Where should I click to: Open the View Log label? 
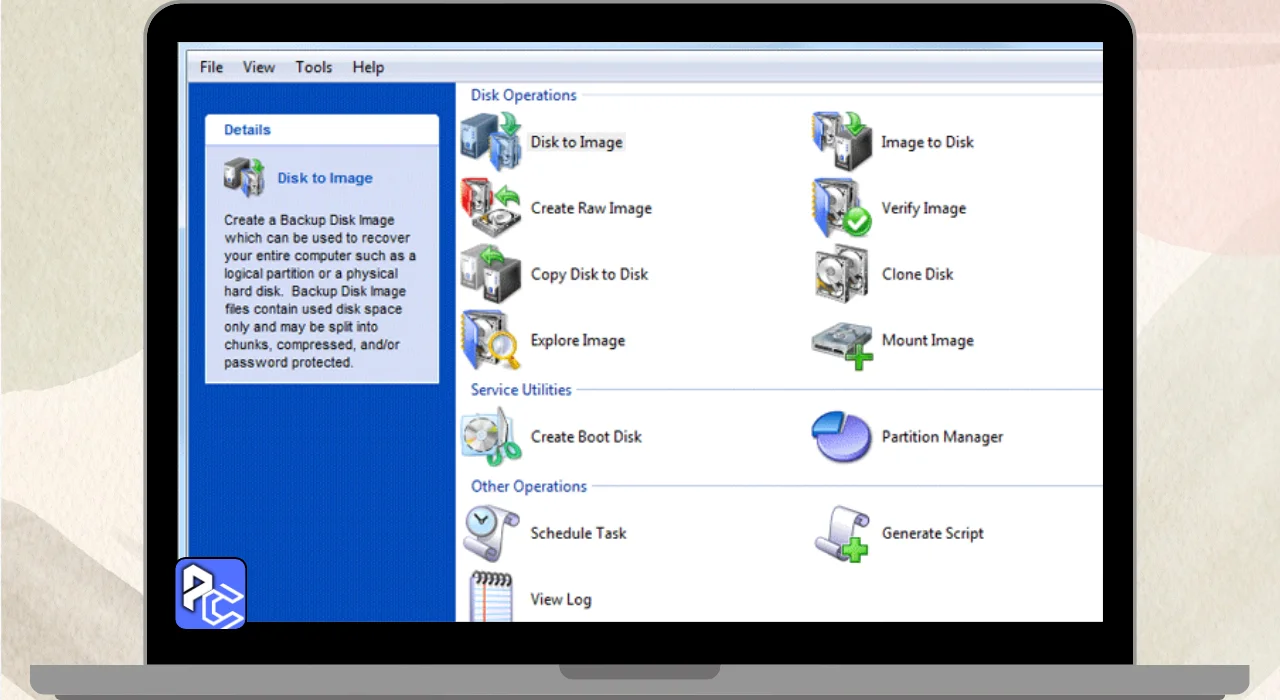pyautogui.click(x=560, y=599)
